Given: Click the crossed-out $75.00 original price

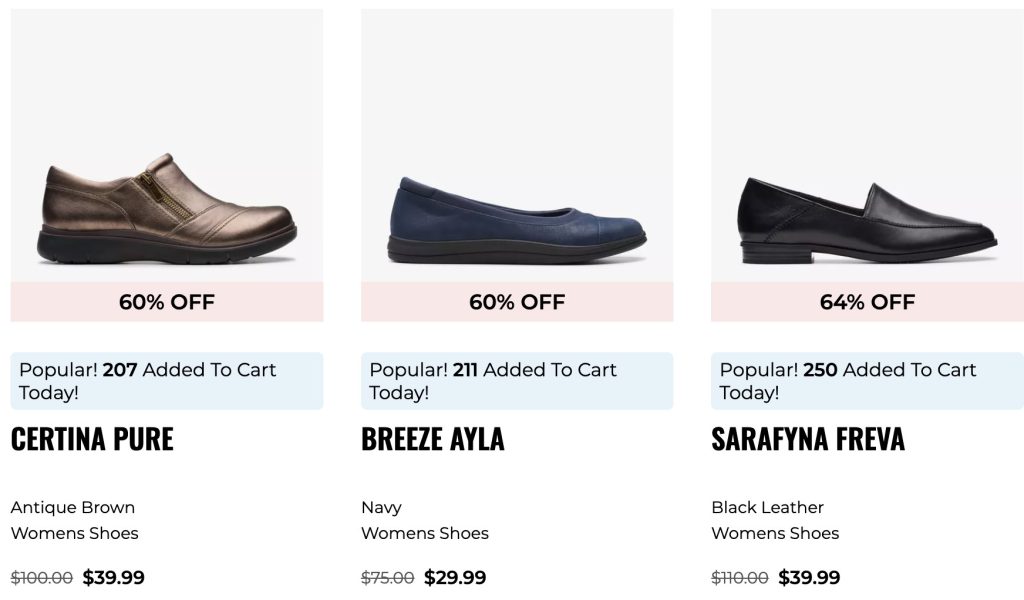Looking at the screenshot, I should pyautogui.click(x=387, y=577).
